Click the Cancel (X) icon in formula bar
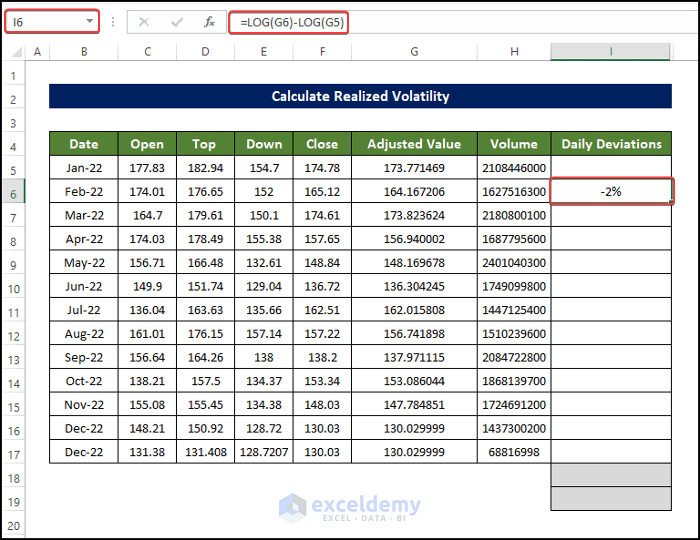This screenshot has height=540, width=700. (144, 22)
